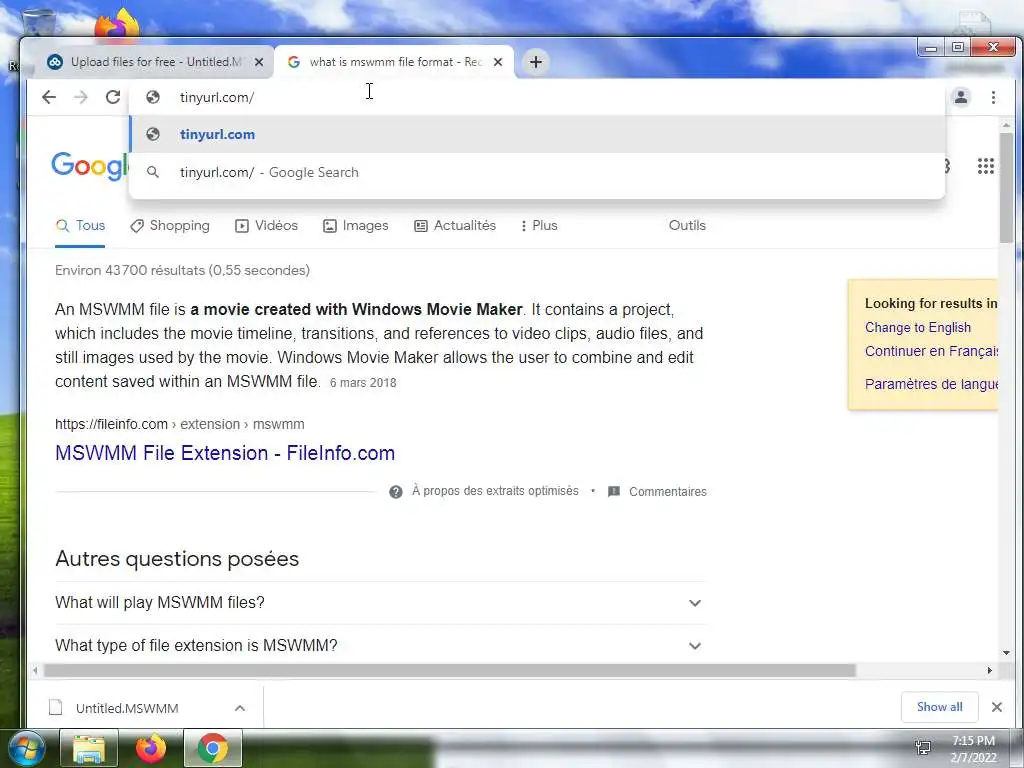Image resolution: width=1024 pixels, height=768 pixels.
Task: Click the taskbar clock showing 7:15 PM
Action: (x=973, y=749)
